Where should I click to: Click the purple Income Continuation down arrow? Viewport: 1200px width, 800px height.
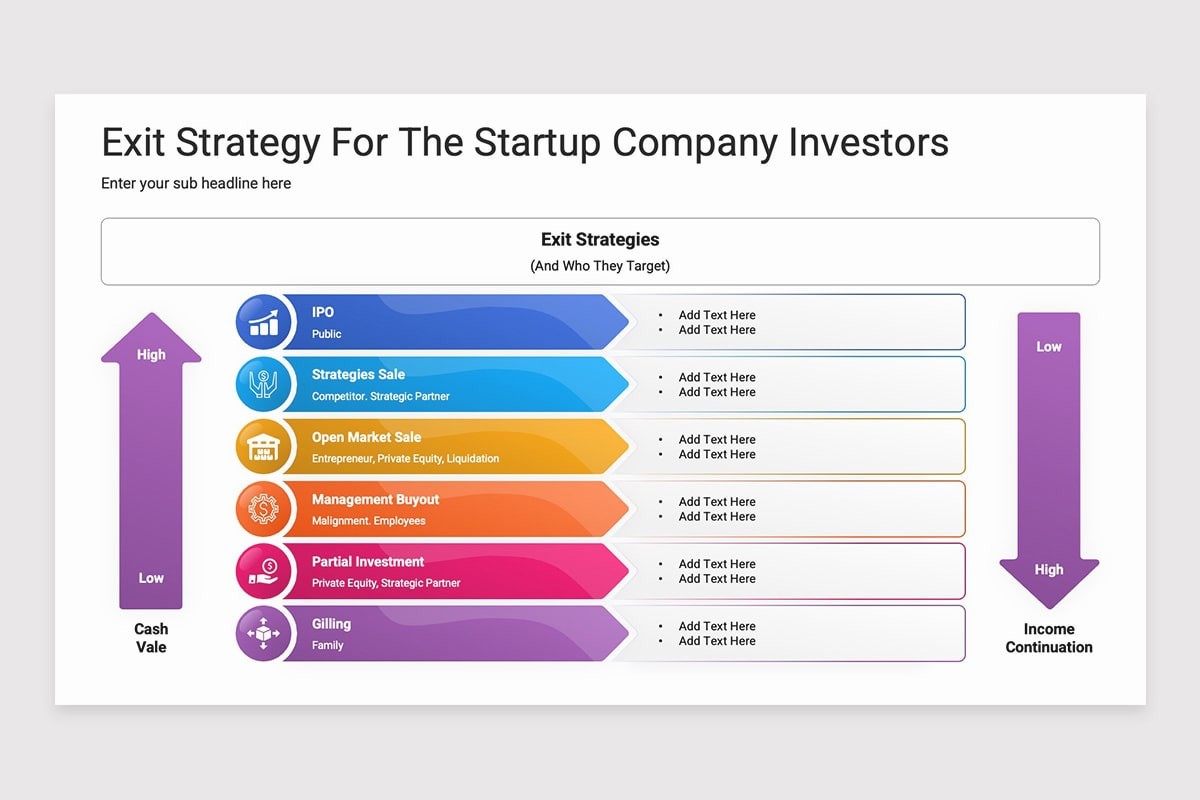click(1049, 461)
